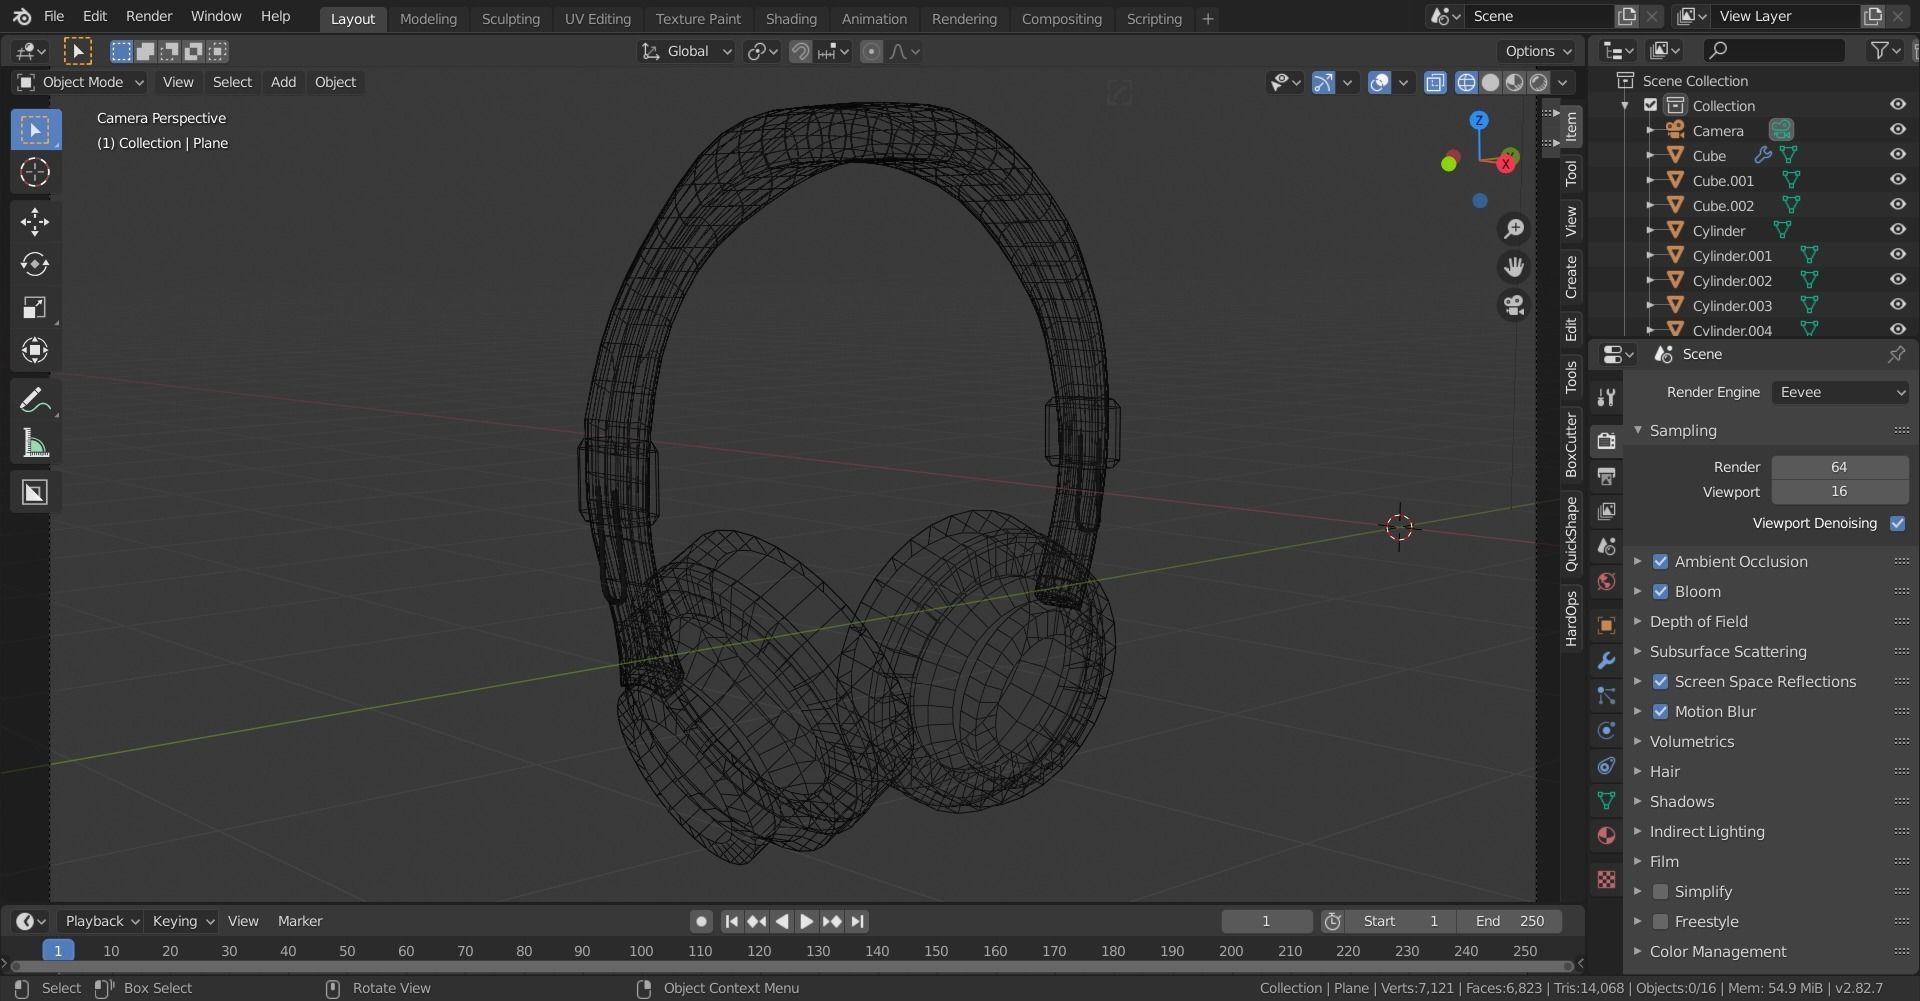Open the Object Data properties tab icon
Screen dimensions: 1920x1001
pyautogui.click(x=1606, y=801)
